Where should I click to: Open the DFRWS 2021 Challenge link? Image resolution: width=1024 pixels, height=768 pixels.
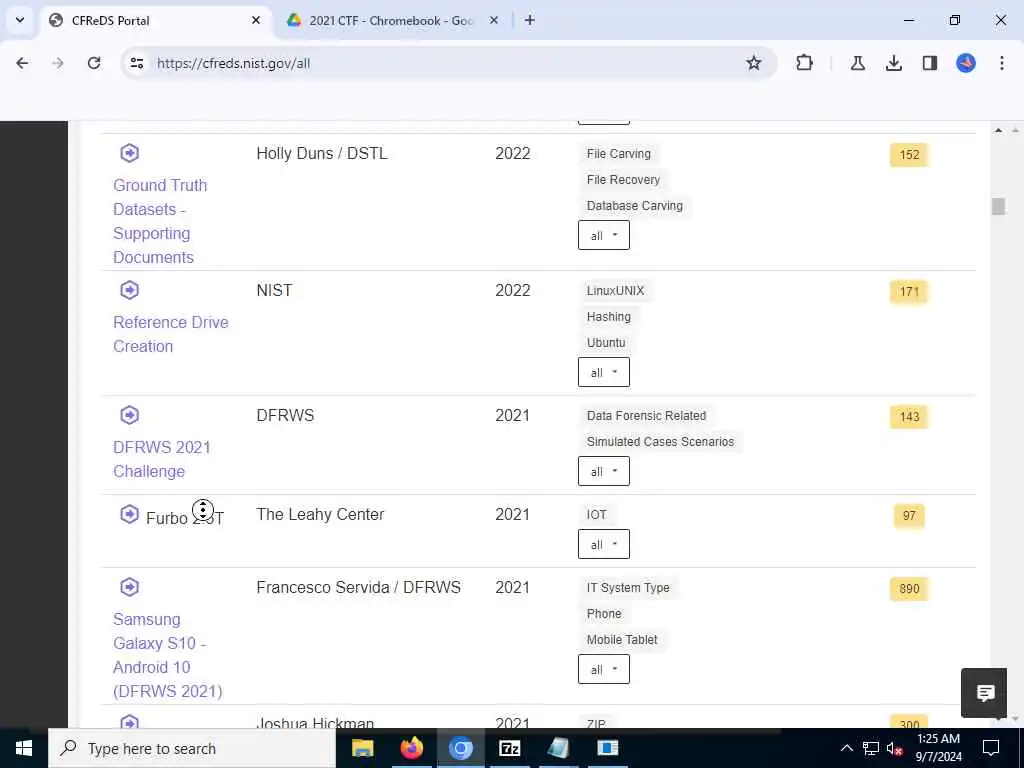(x=162, y=459)
